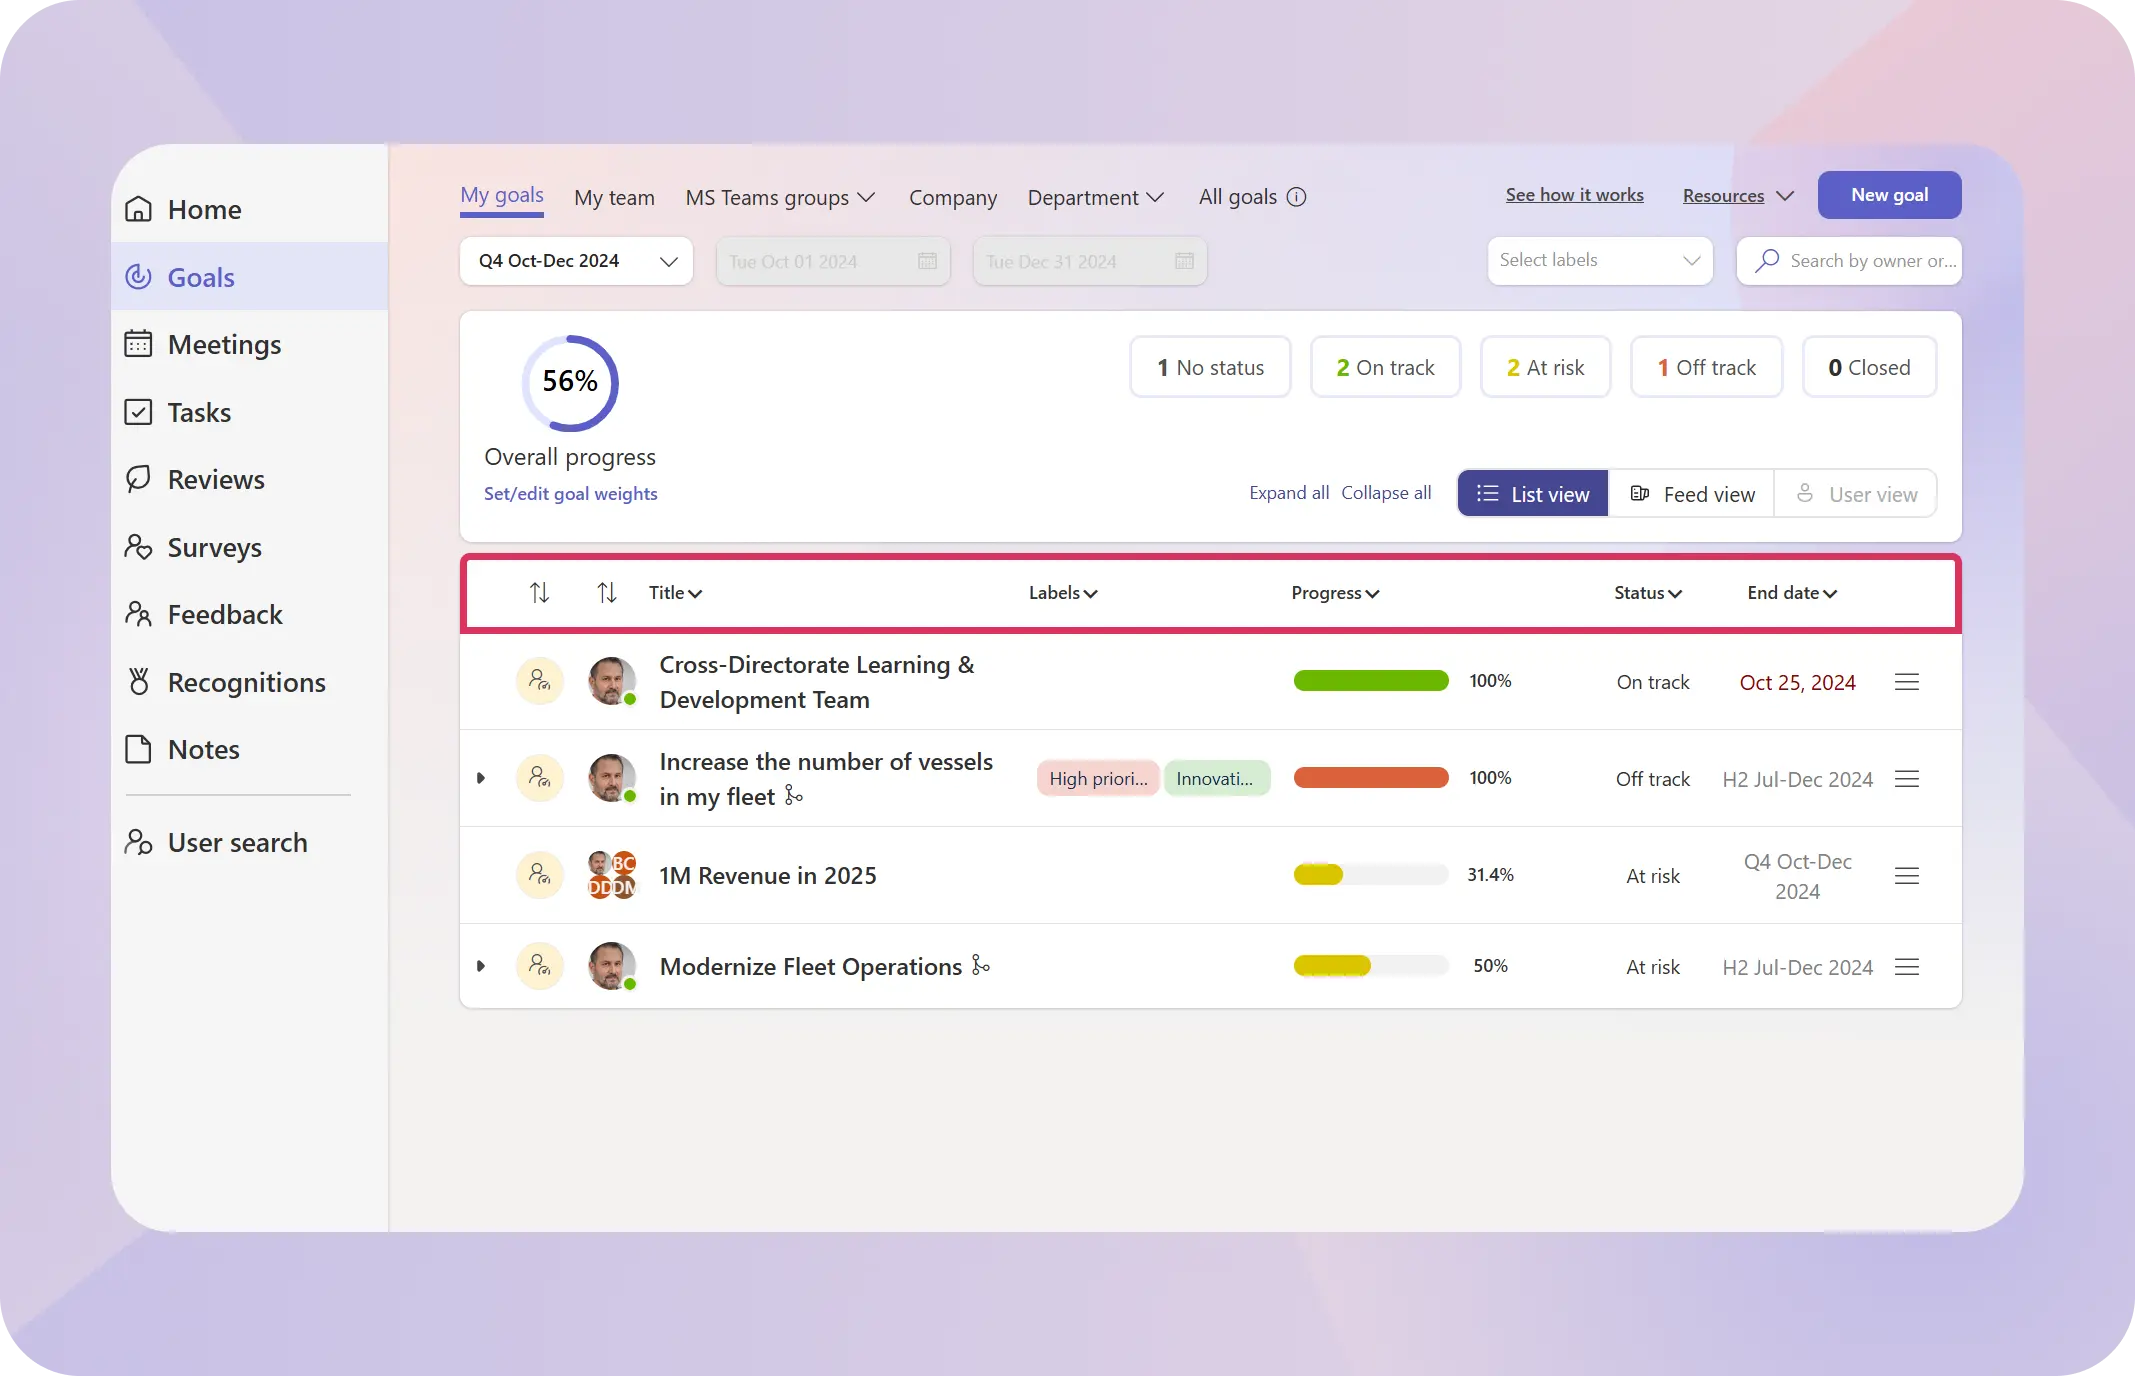Select the Company tab
The width and height of the screenshot is (2135, 1376).
(953, 197)
